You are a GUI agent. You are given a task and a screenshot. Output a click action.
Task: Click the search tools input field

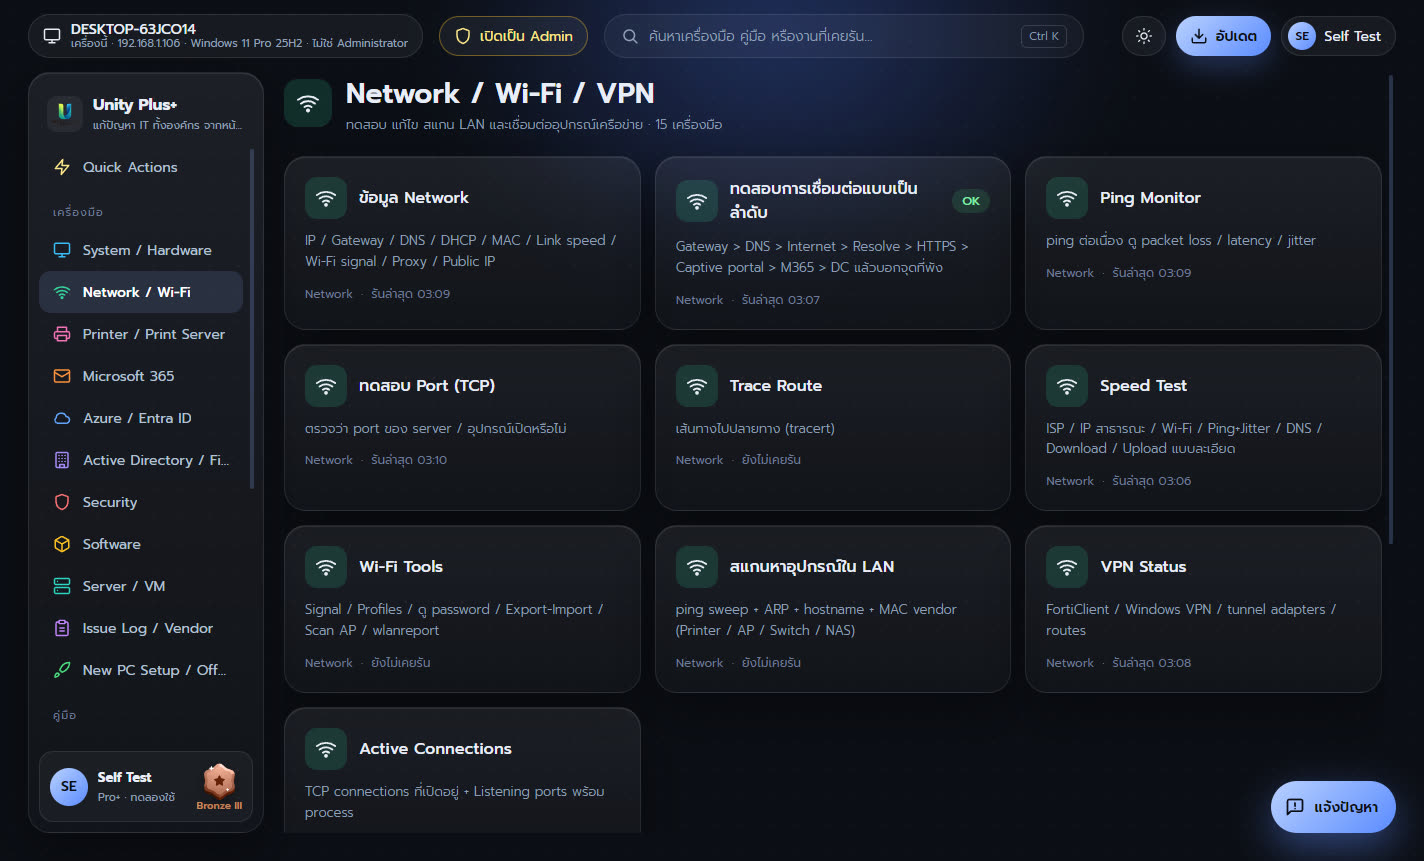point(844,36)
